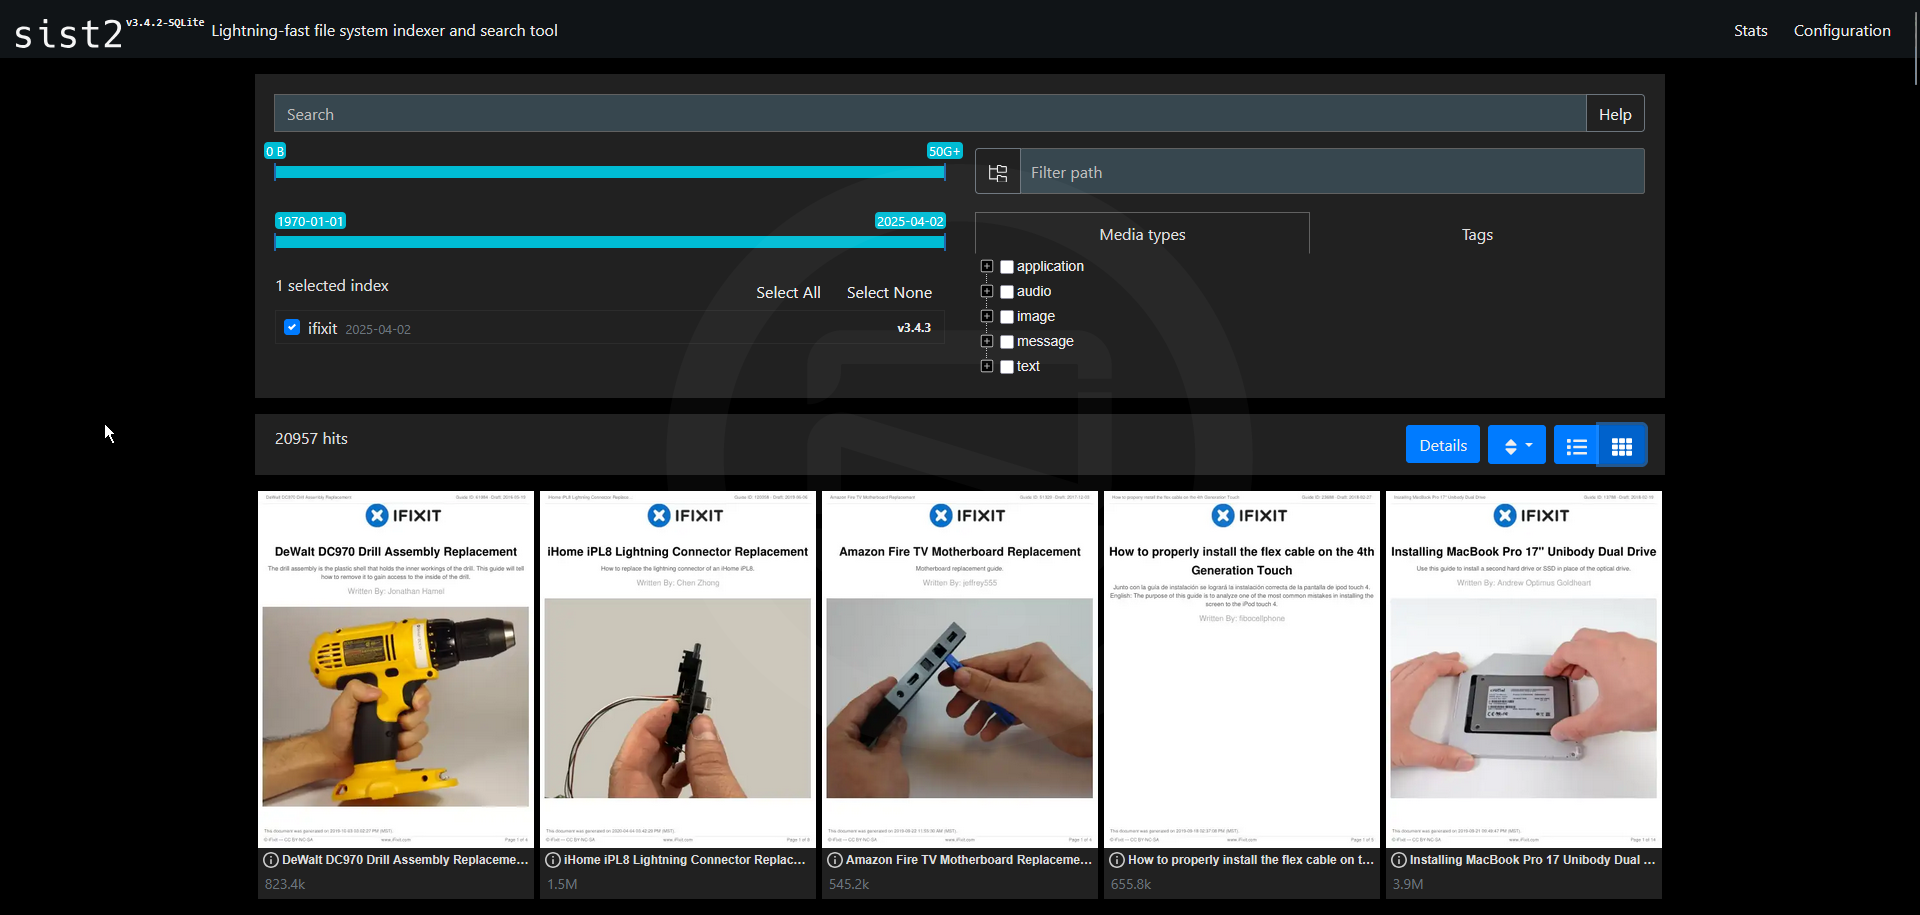The height and width of the screenshot is (915, 1920).
Task: Enable the image media type checkbox
Action: [1007, 316]
